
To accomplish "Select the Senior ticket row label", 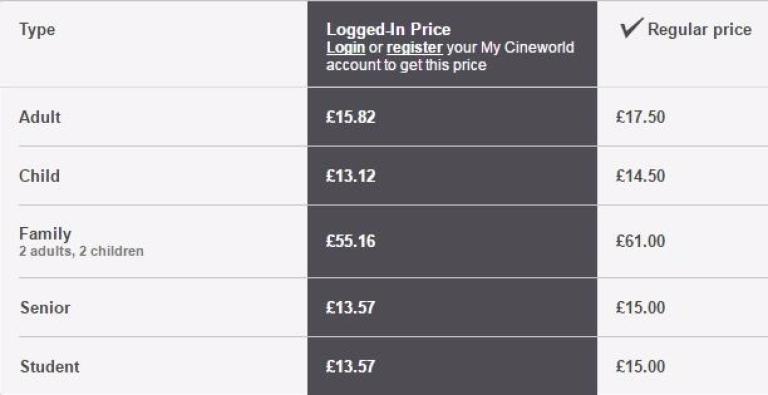I will pos(45,308).
